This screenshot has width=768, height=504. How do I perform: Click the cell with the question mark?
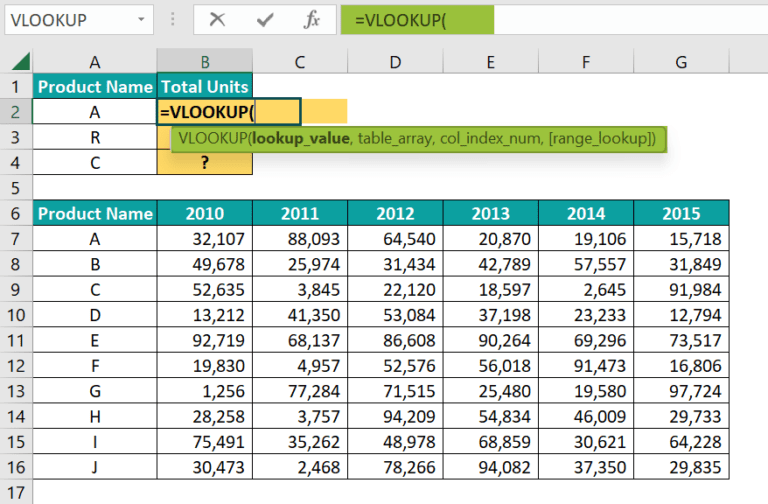(x=205, y=163)
